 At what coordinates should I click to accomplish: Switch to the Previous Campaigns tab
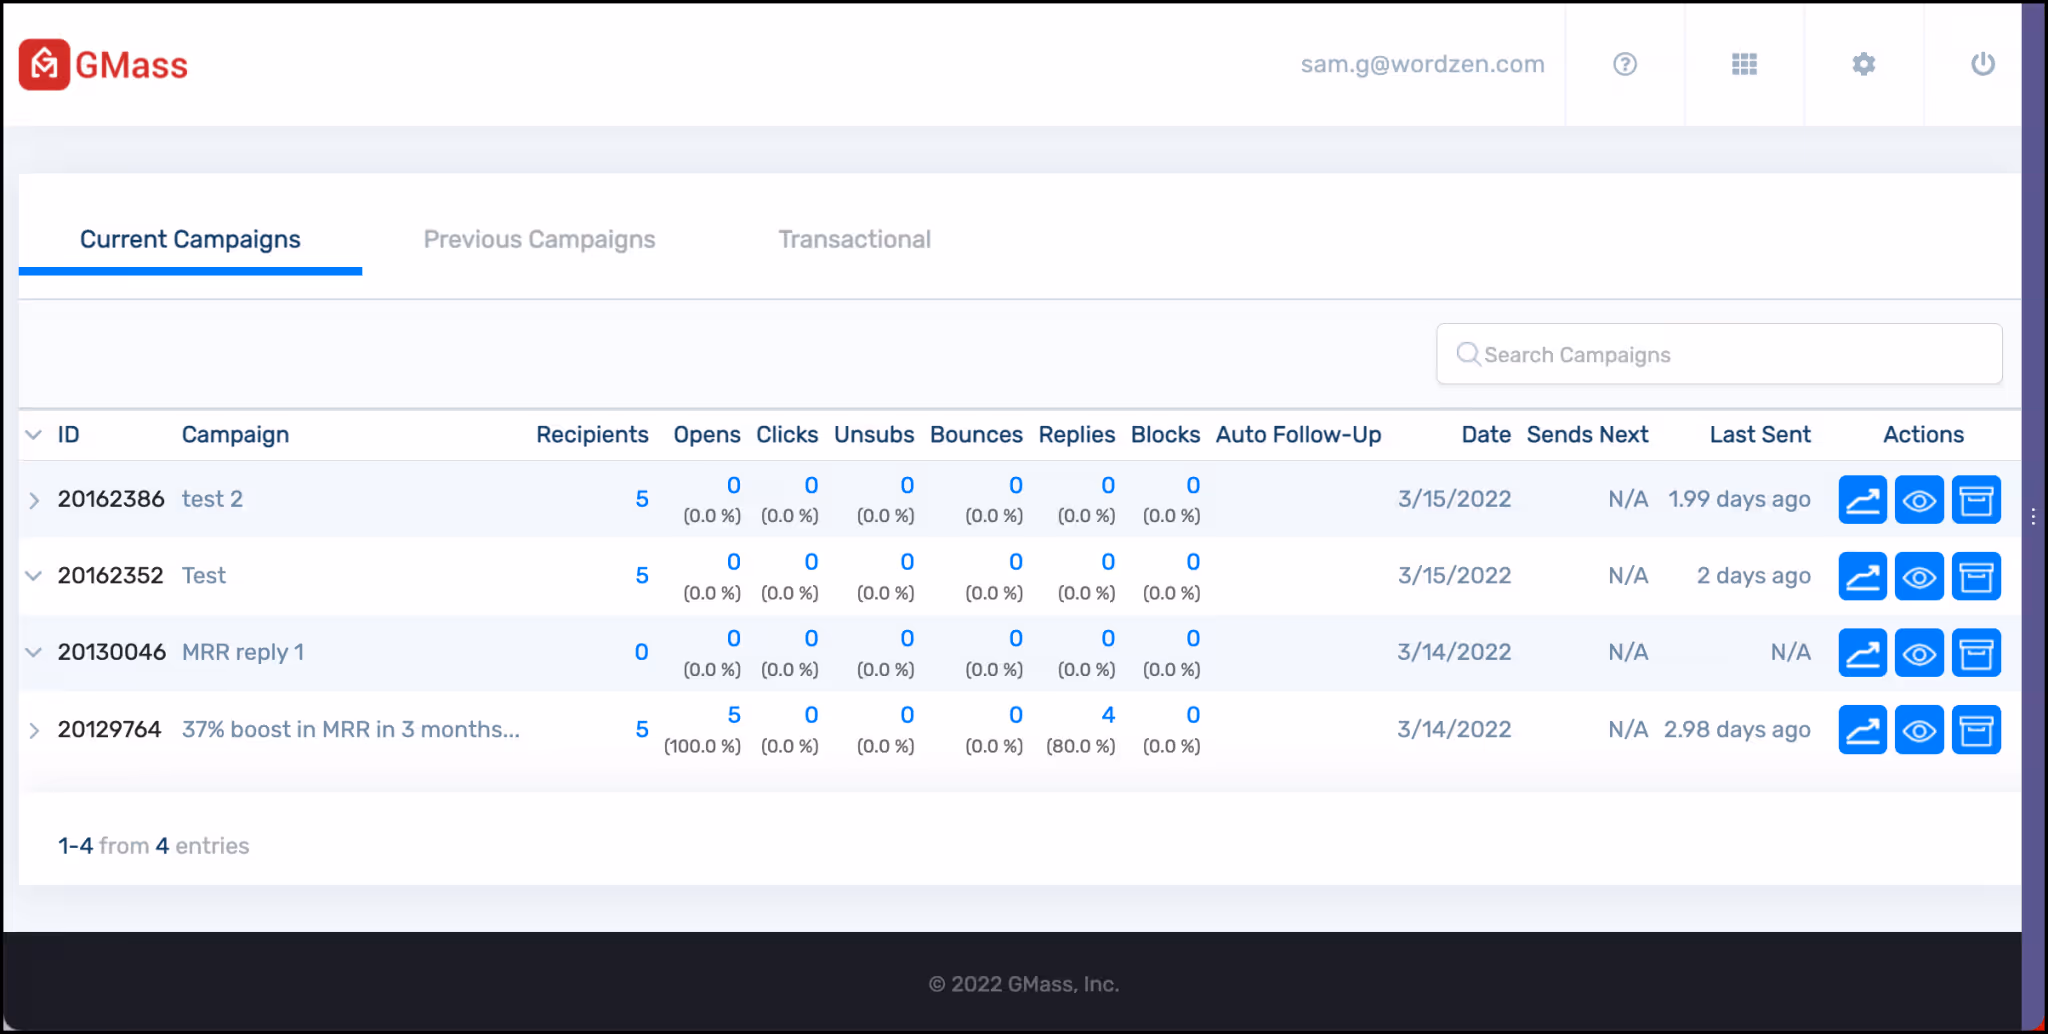(539, 239)
